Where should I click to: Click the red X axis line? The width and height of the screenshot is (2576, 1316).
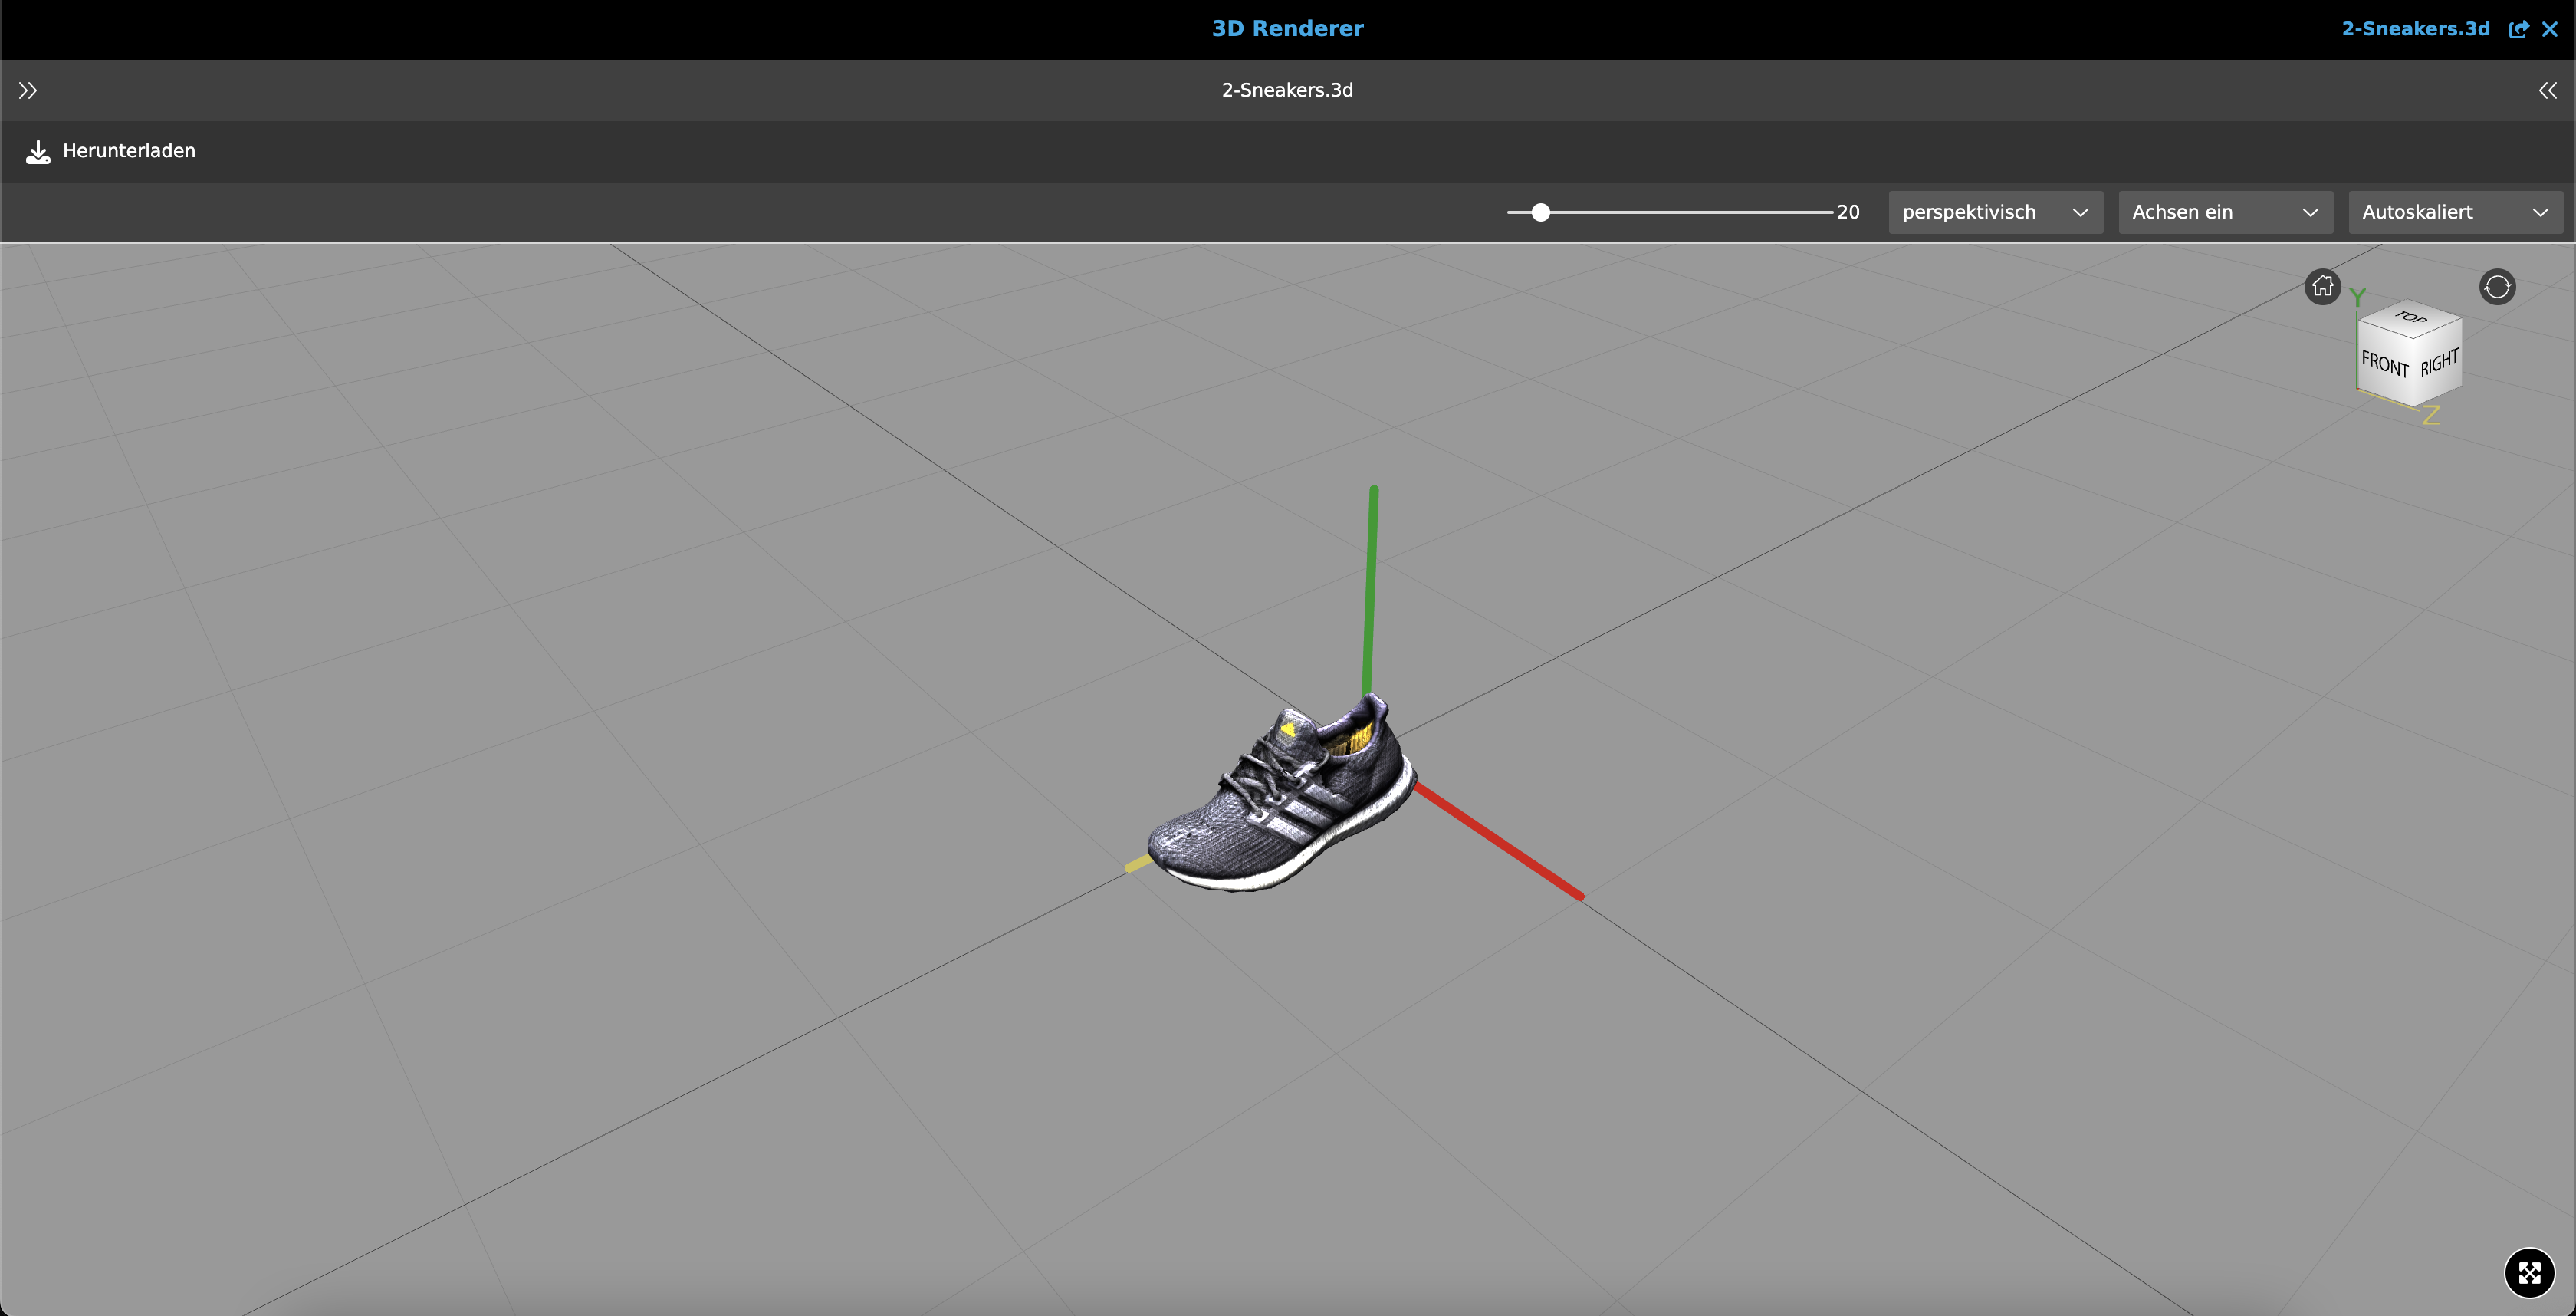(1500, 843)
